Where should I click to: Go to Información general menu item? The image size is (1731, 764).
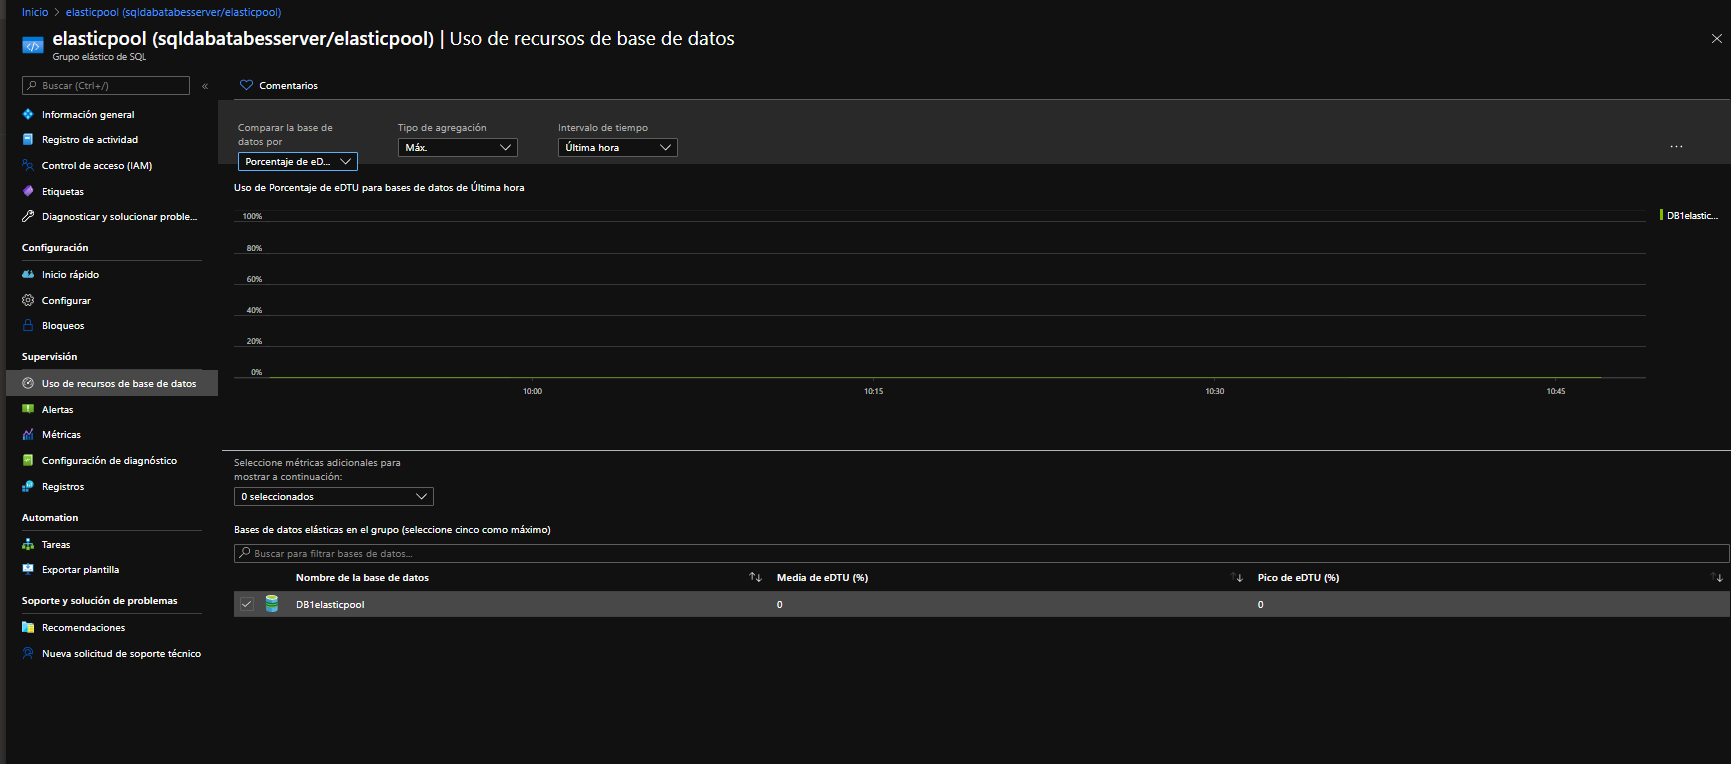tap(88, 115)
